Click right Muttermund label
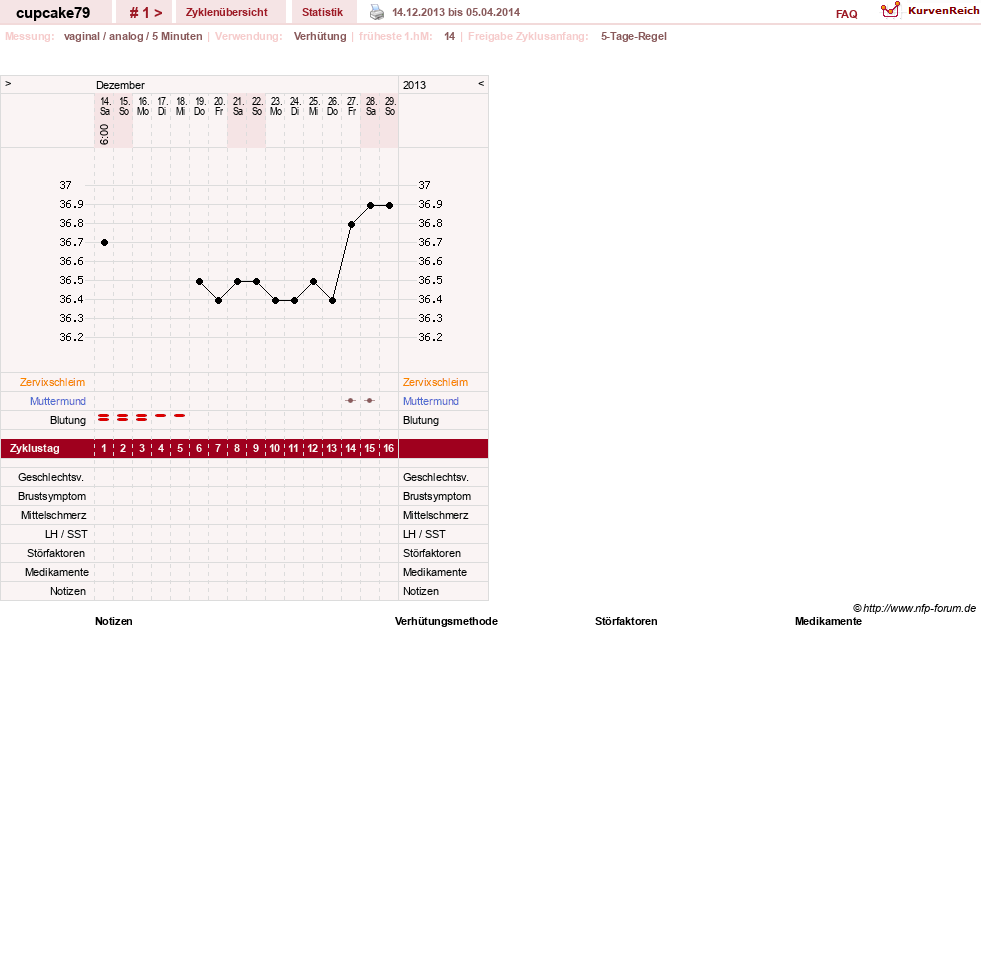The width and height of the screenshot is (981, 960). coord(430,401)
